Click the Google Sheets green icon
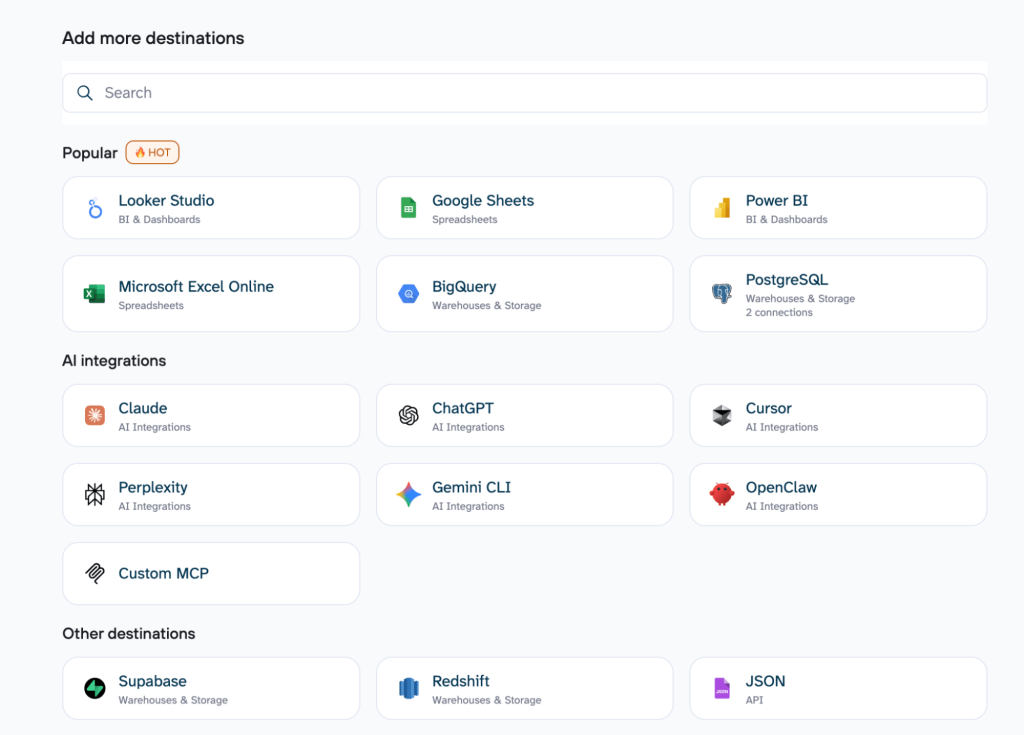 (408, 208)
